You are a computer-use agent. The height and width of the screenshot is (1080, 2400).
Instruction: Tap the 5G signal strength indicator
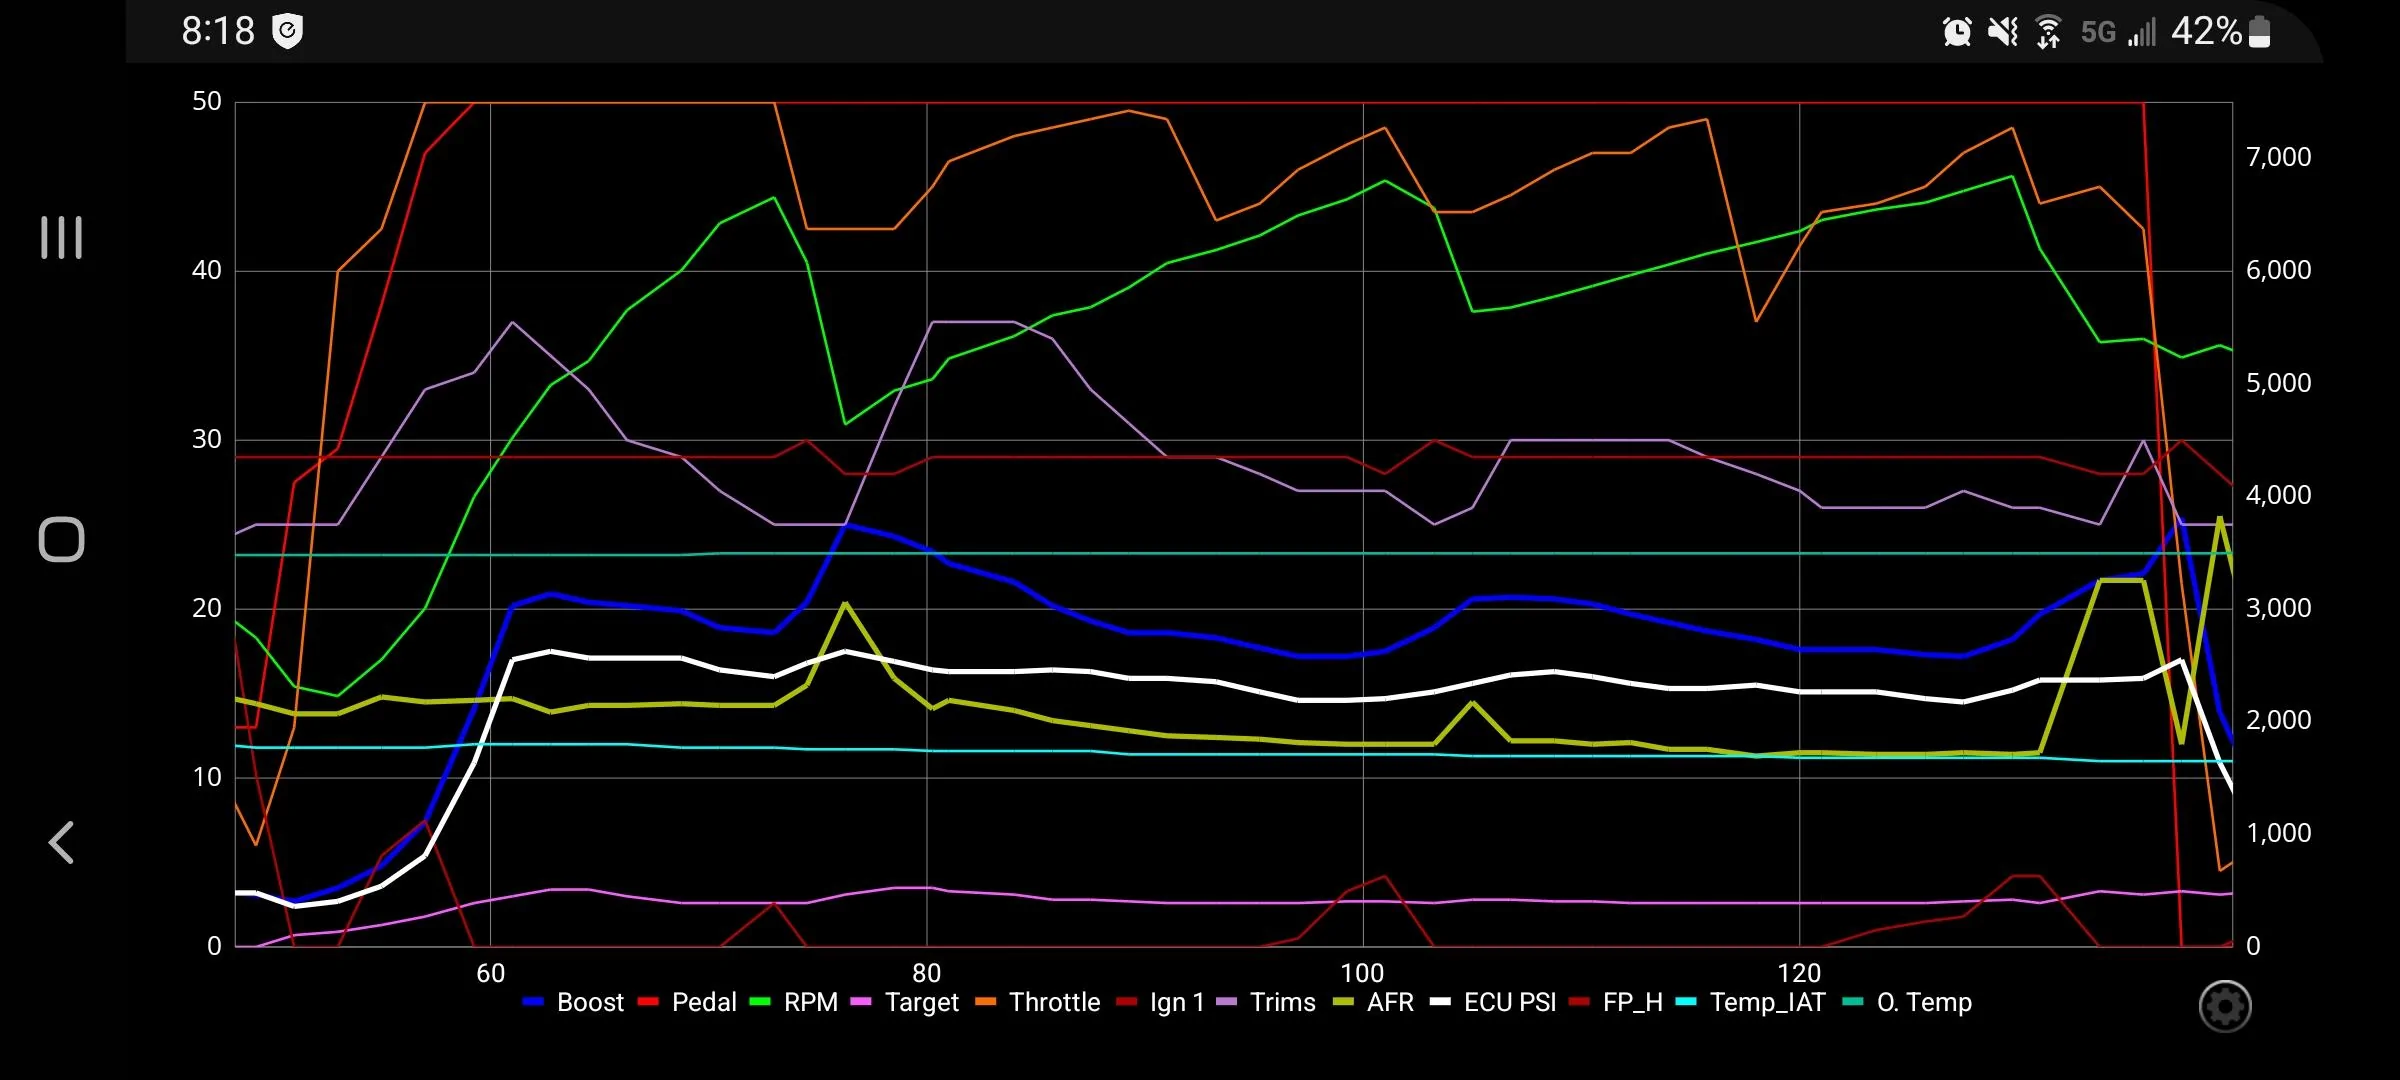[x=2141, y=32]
